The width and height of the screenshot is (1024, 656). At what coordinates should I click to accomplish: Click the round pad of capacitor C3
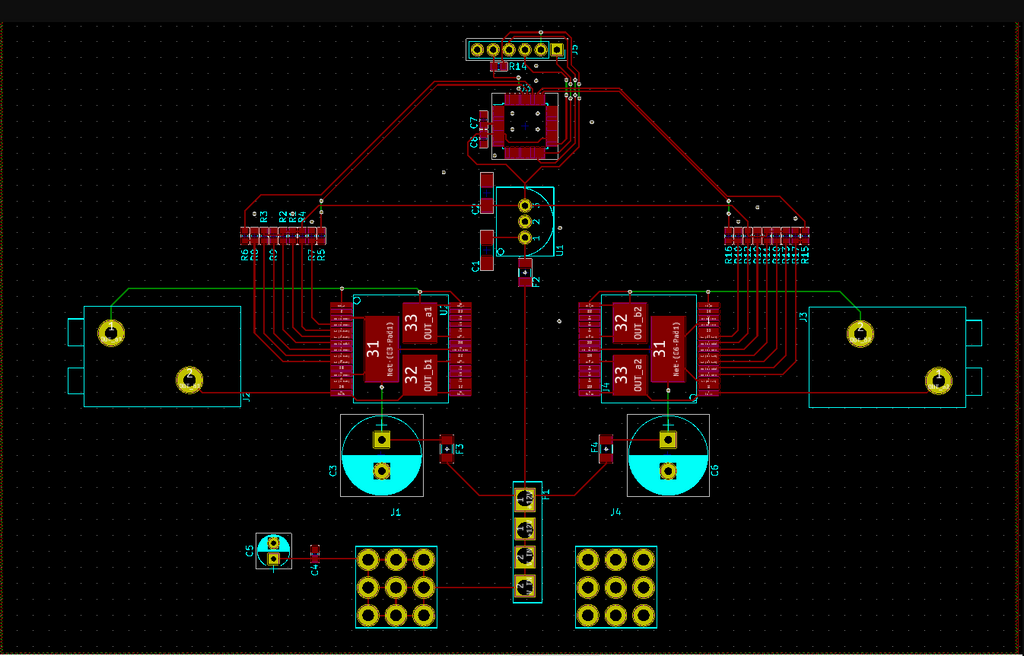pyautogui.click(x=381, y=470)
